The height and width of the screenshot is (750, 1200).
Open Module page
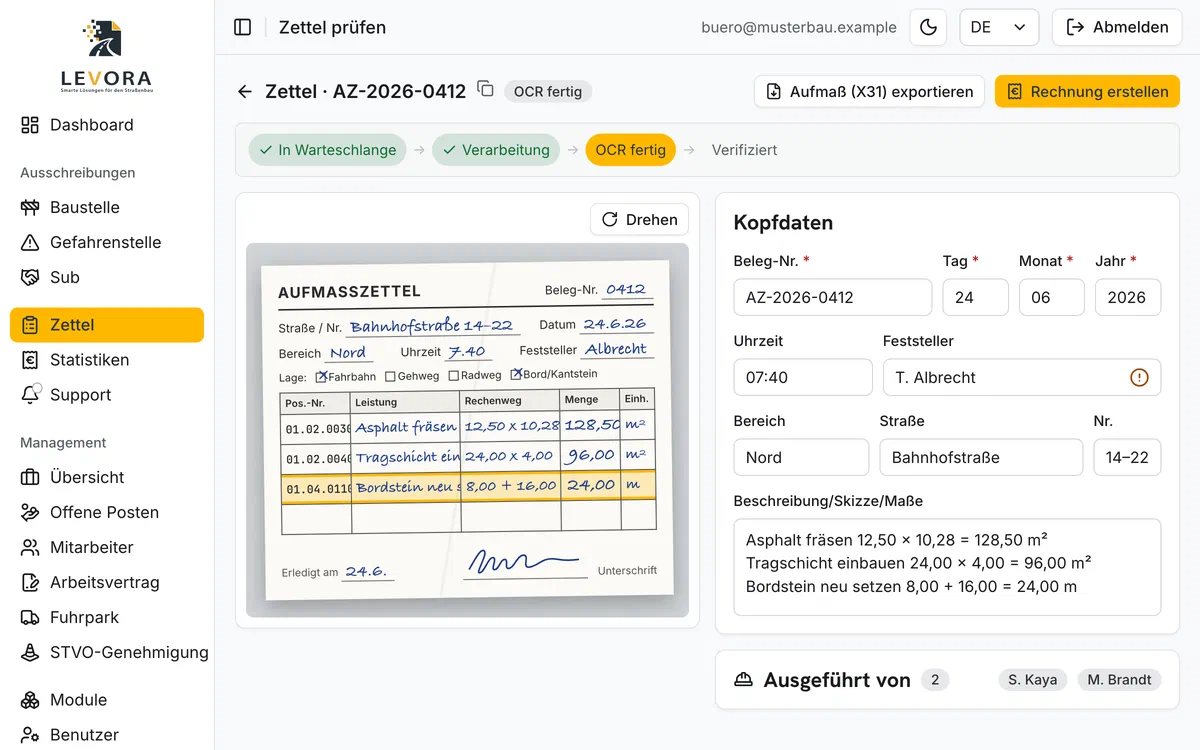107,700
